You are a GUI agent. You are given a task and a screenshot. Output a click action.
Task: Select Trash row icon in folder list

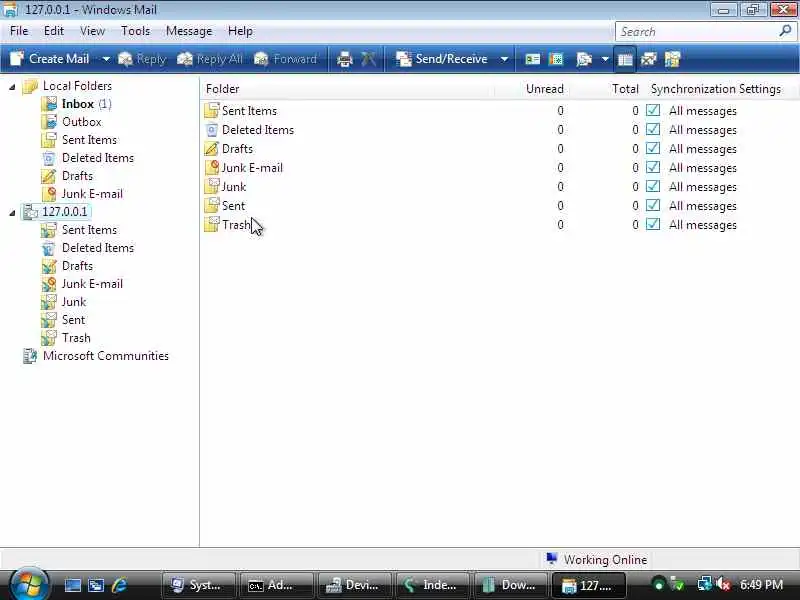pyautogui.click(x=211, y=224)
